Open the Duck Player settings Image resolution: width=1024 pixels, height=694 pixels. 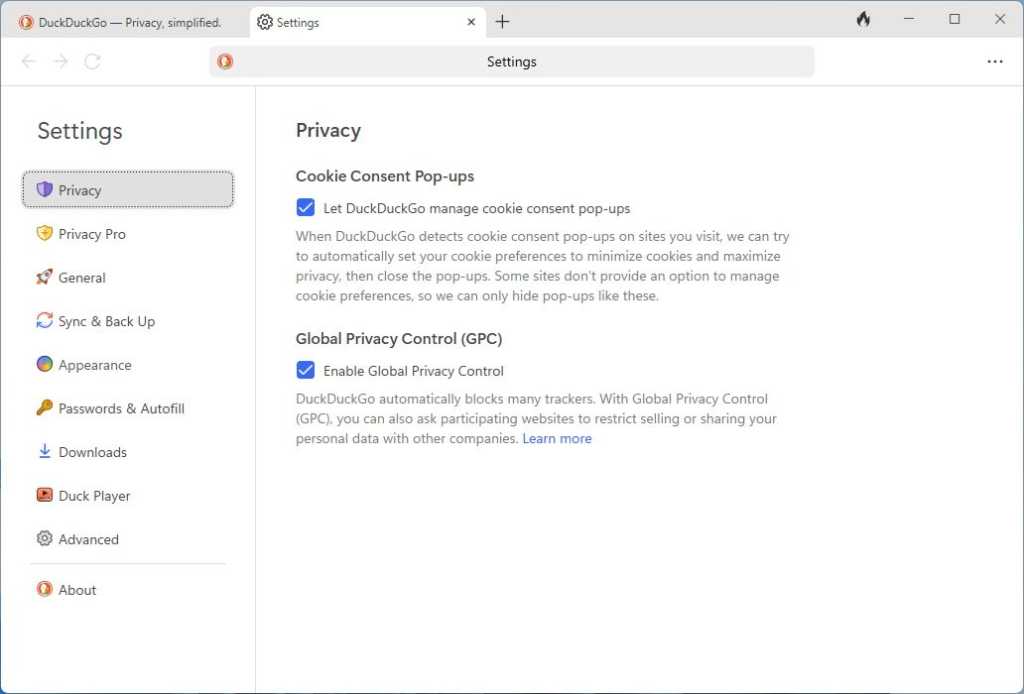click(94, 495)
